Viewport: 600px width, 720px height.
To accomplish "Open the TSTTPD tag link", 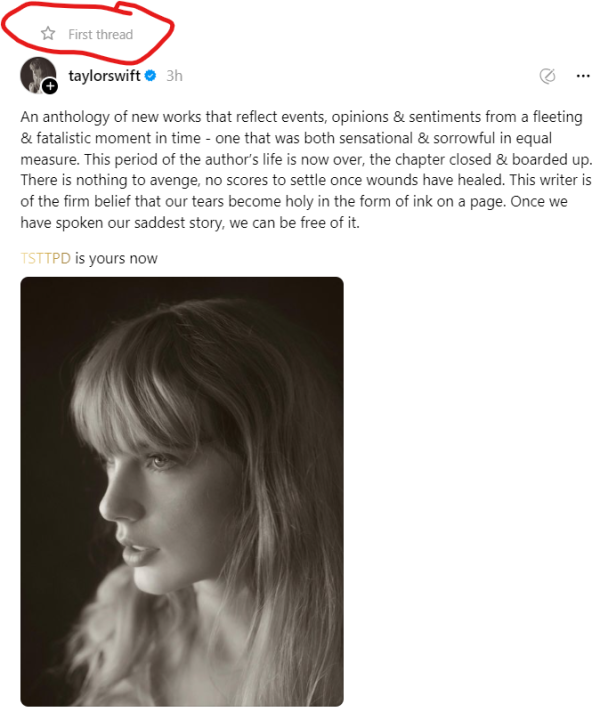I will point(45,258).
